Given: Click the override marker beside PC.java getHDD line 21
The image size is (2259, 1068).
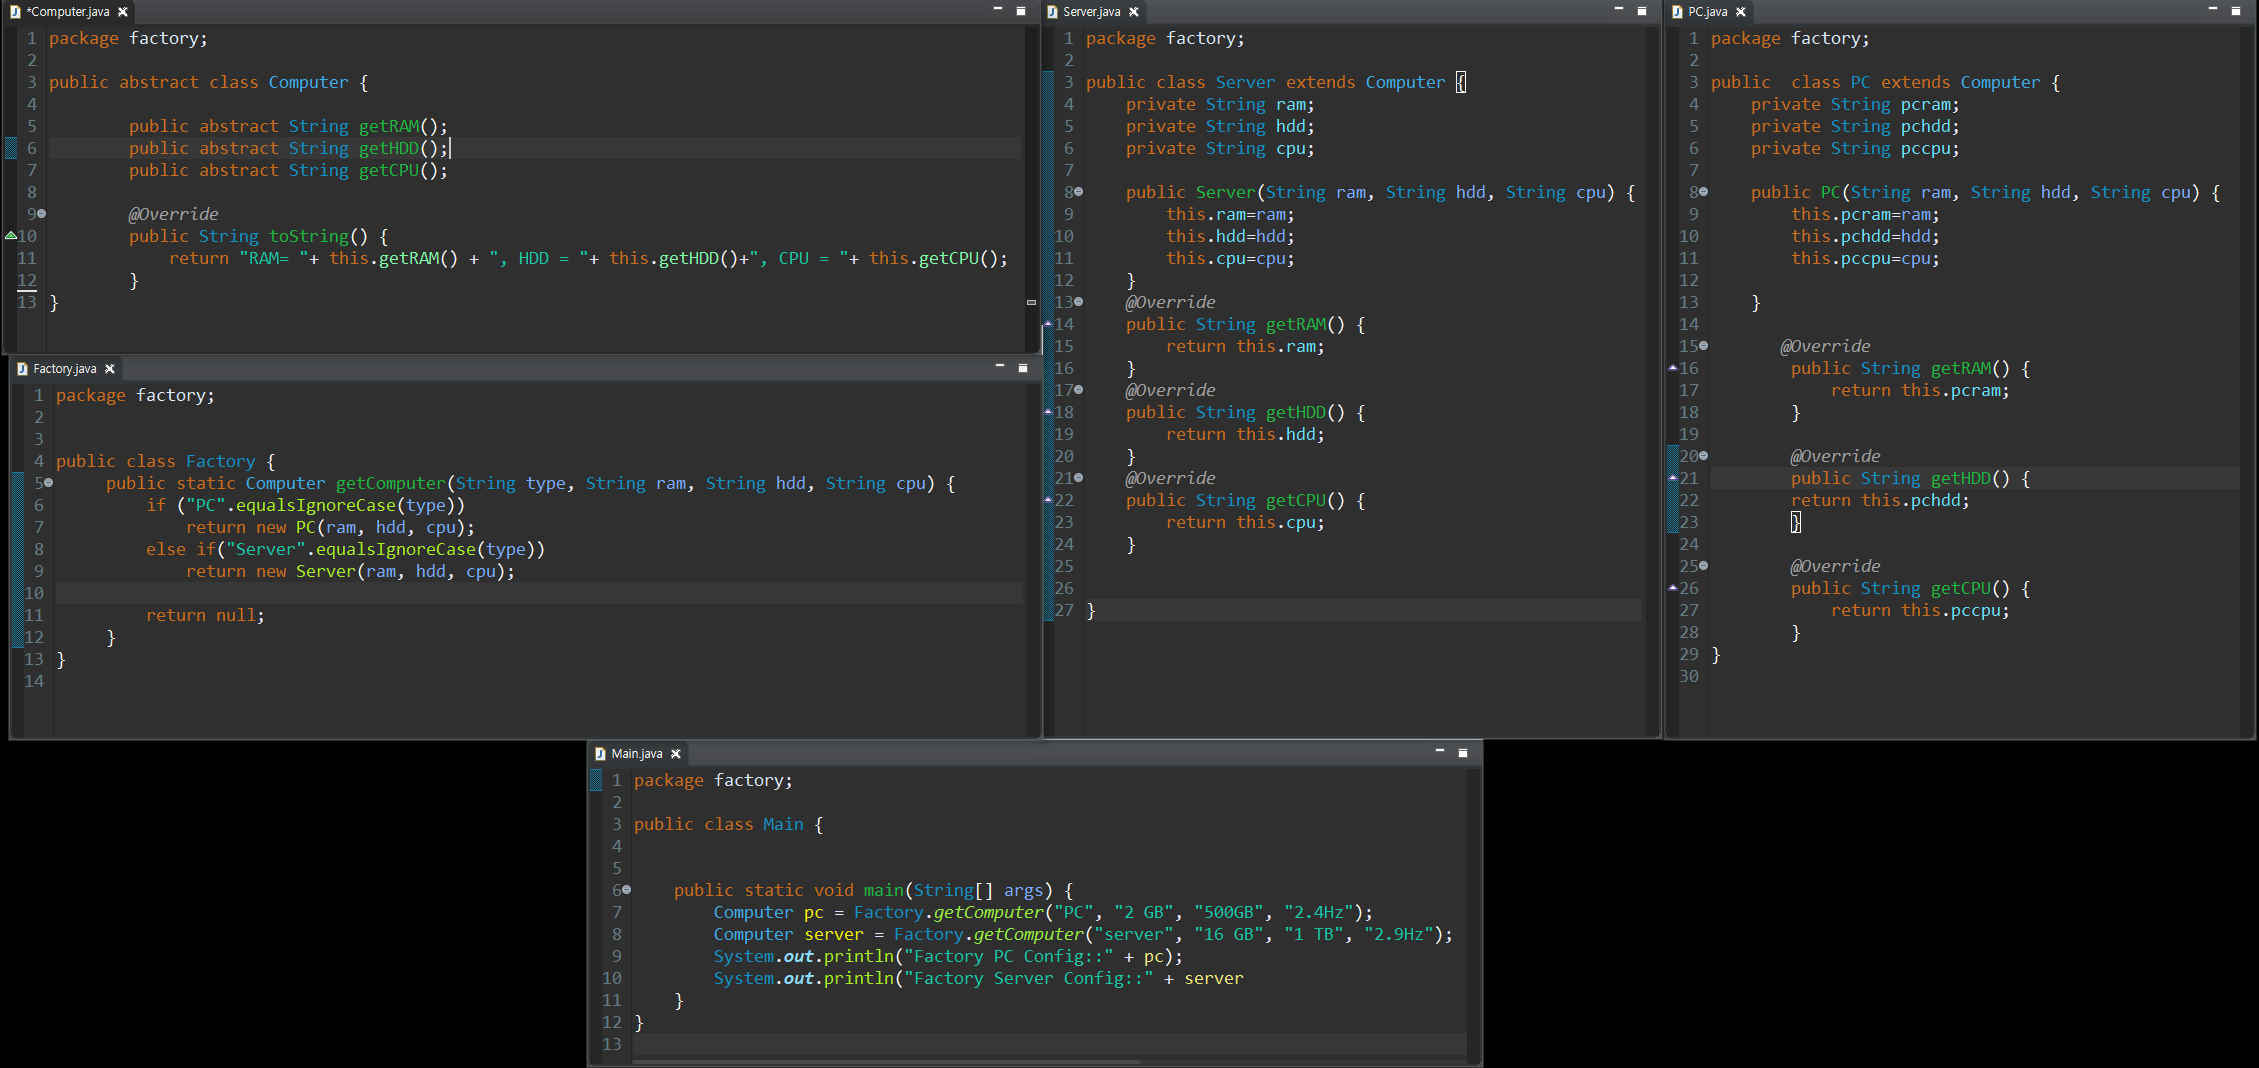Looking at the screenshot, I should click(x=1673, y=478).
